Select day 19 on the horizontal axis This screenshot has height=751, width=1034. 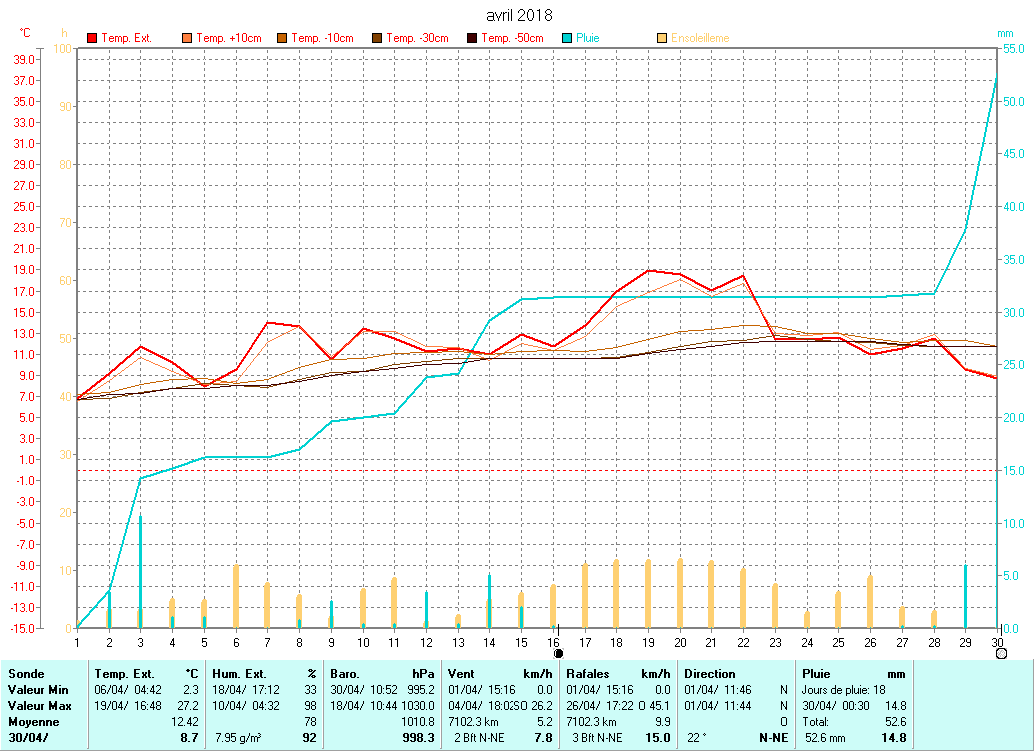648,641
